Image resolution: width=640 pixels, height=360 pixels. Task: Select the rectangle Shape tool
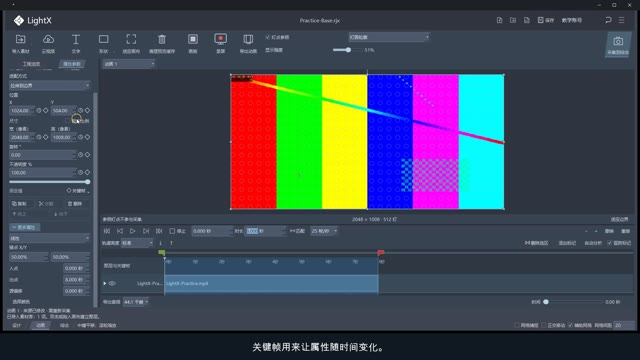click(x=104, y=44)
